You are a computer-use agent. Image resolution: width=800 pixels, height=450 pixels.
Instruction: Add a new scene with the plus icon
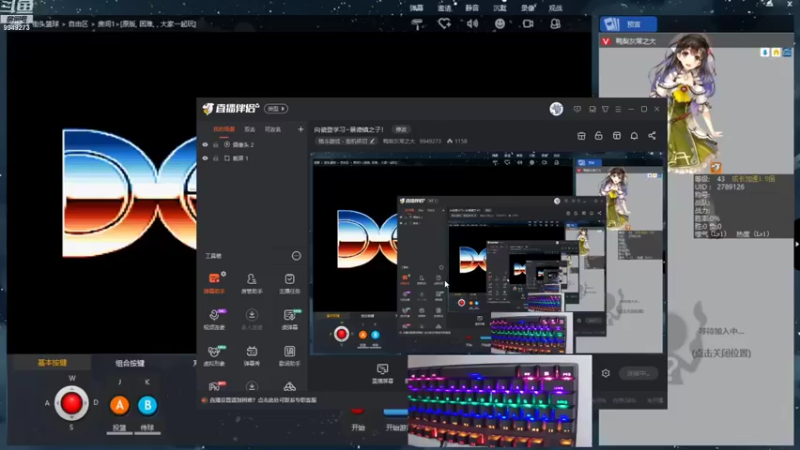(x=301, y=129)
